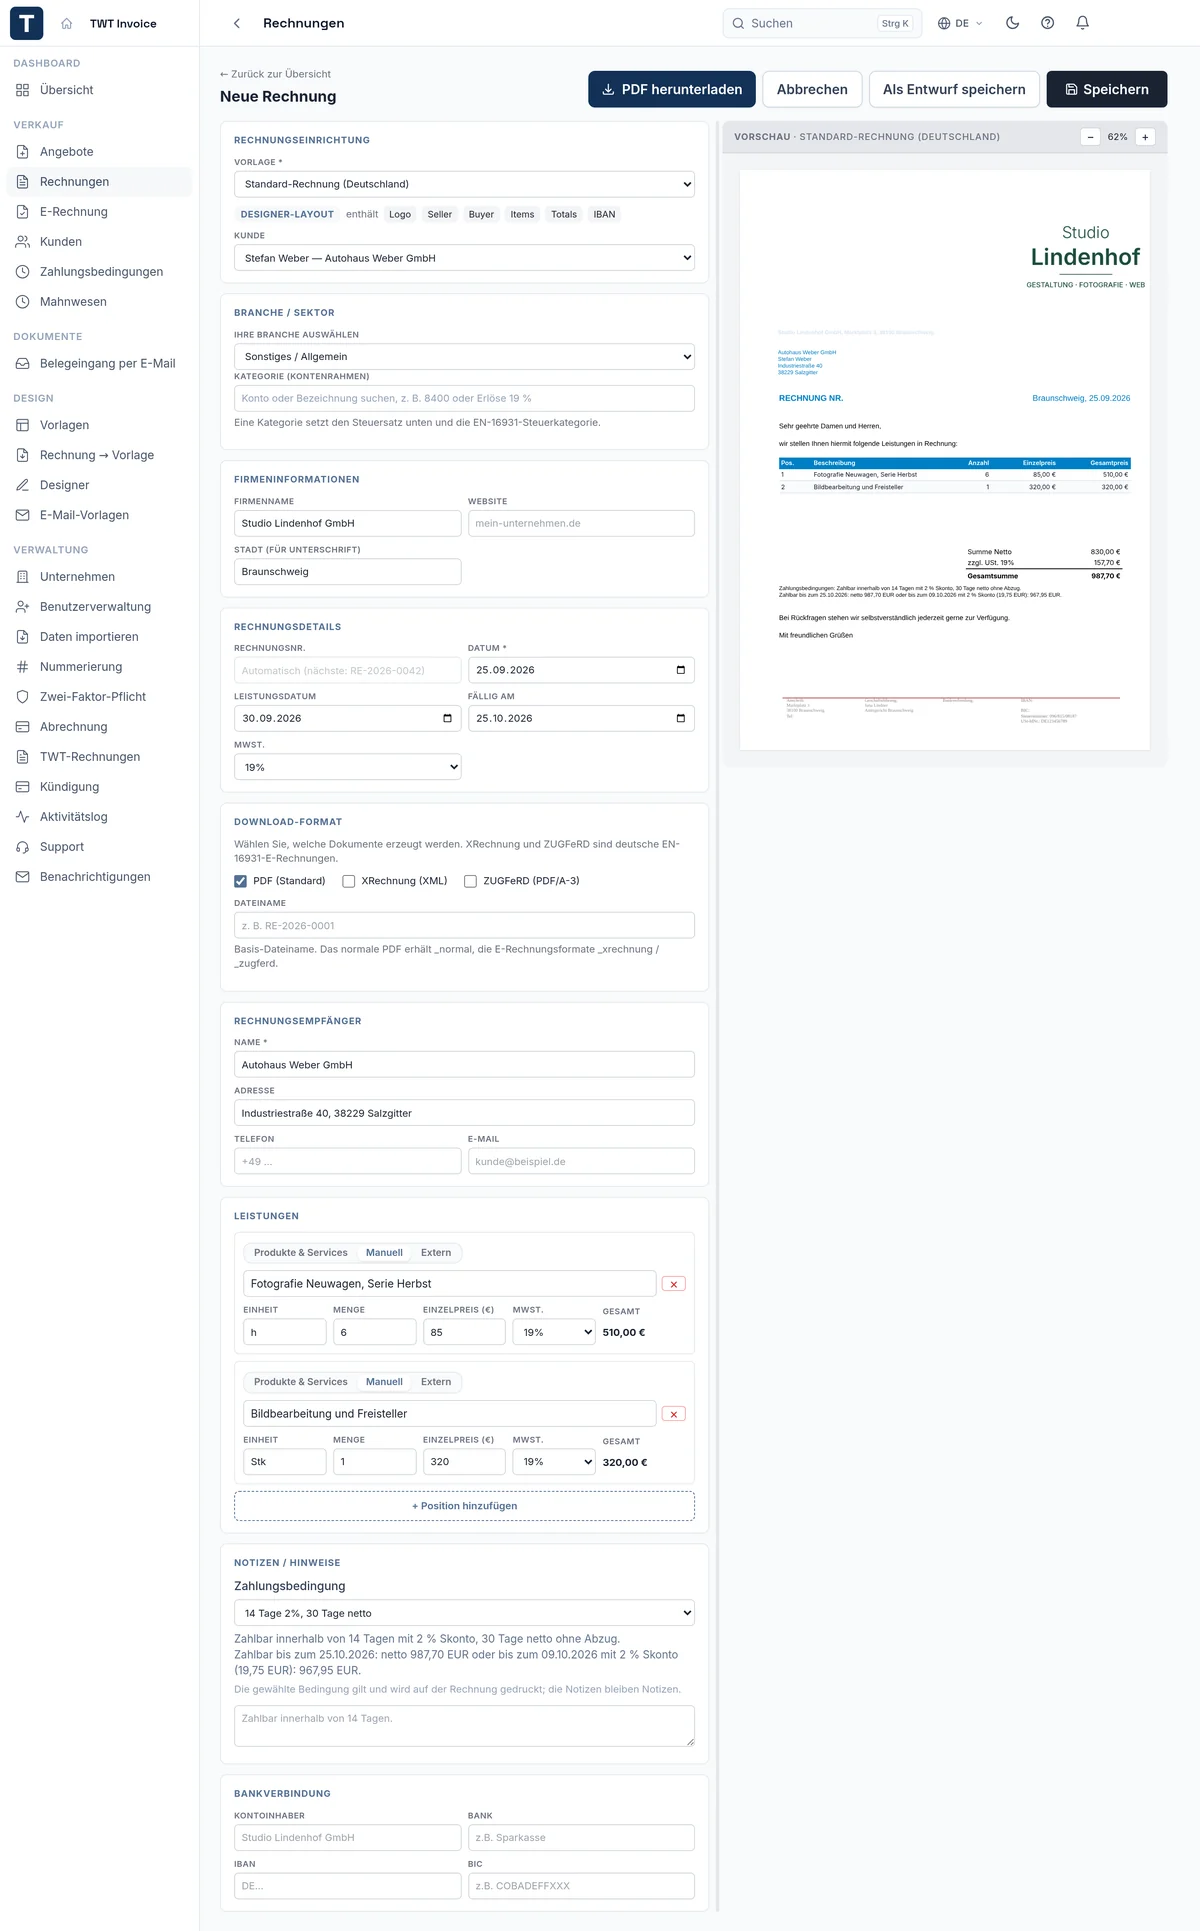
Task: Open Rechnung → Vorlage in sidebar
Action: click(100, 455)
